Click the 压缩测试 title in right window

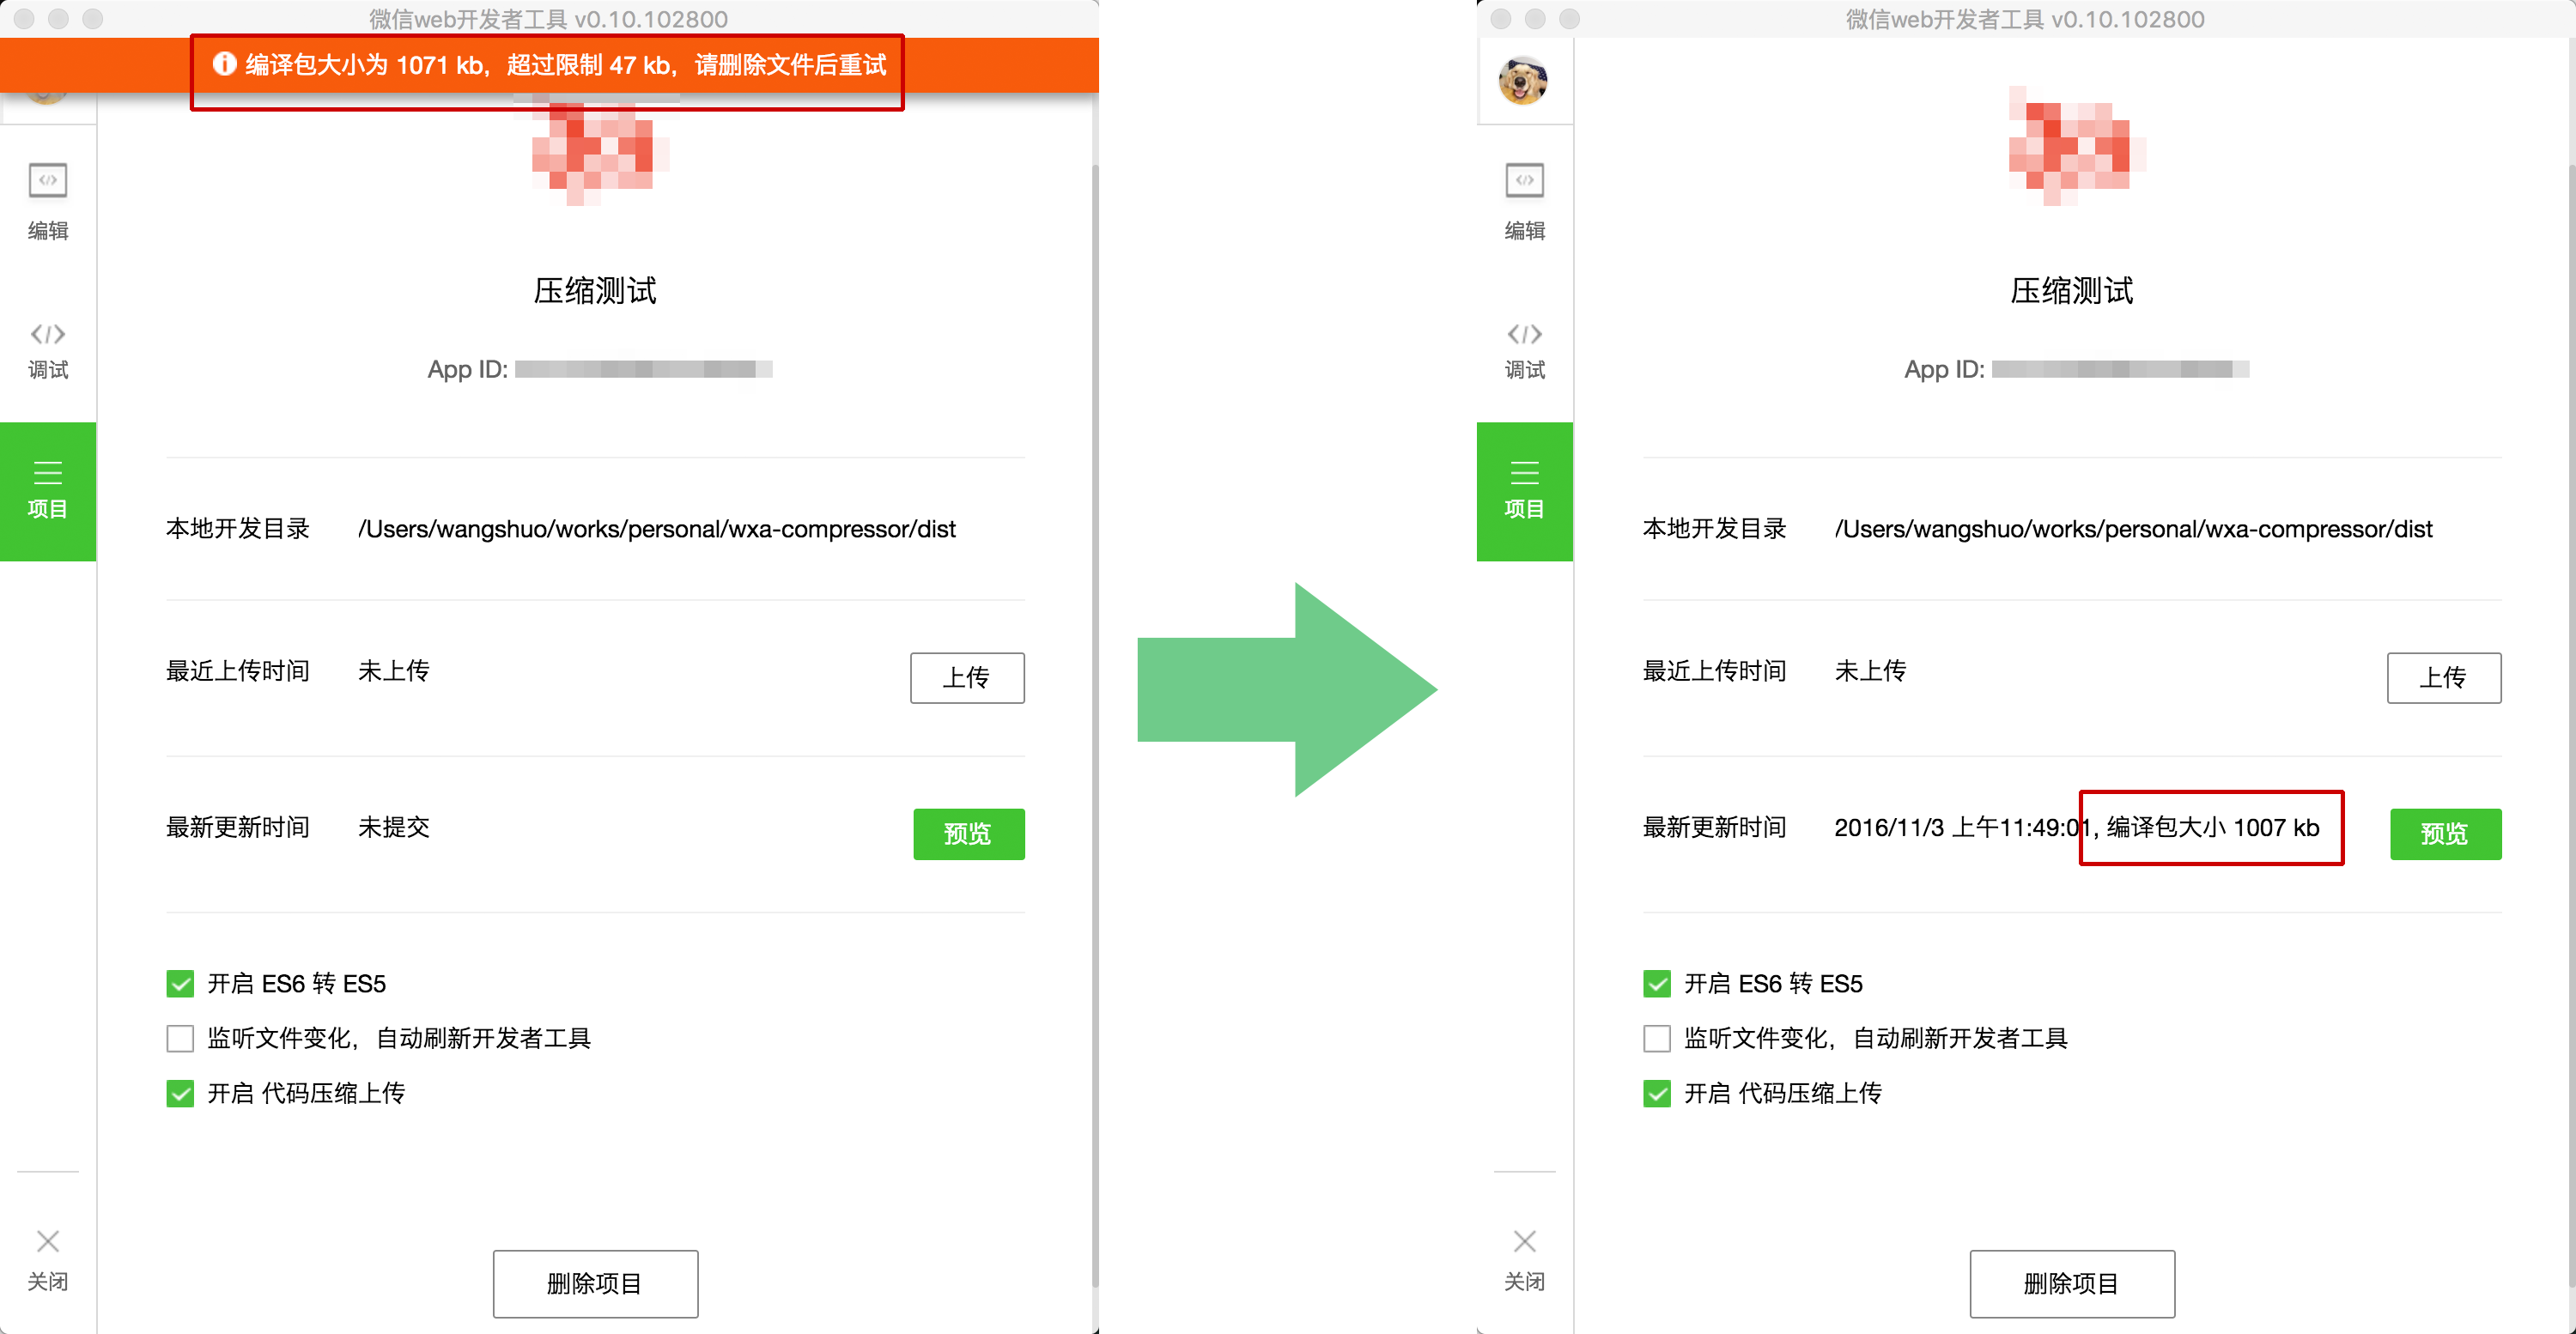pos(2072,291)
